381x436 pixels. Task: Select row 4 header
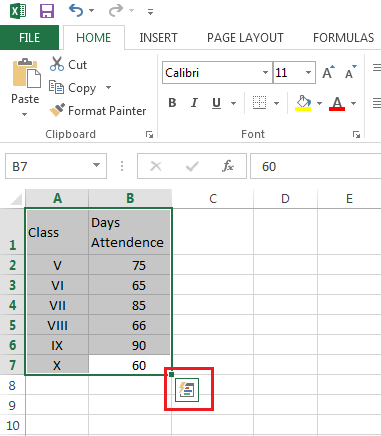12,305
